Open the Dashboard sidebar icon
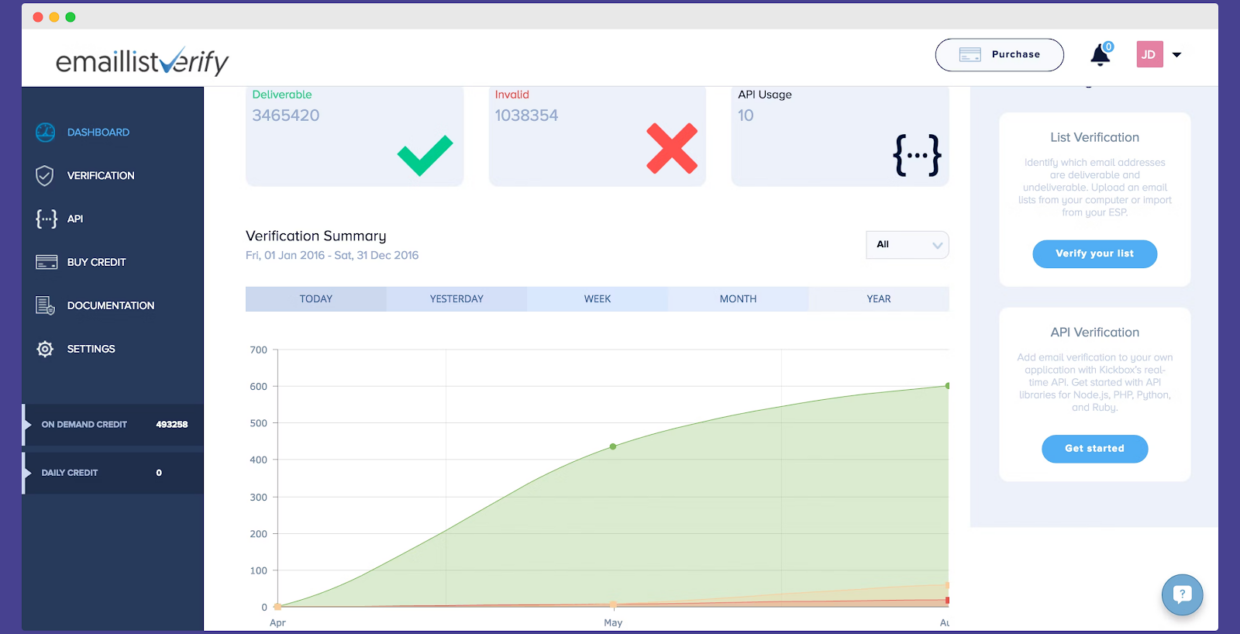This screenshot has width=1240, height=634. point(45,132)
